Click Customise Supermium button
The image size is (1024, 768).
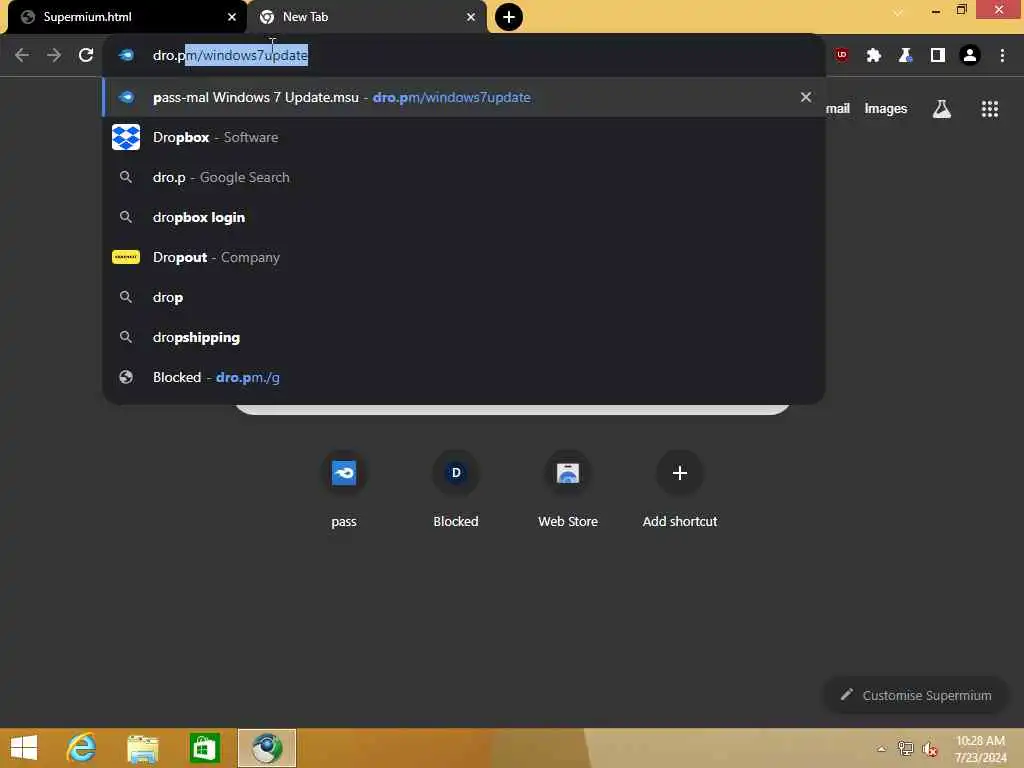coord(916,696)
